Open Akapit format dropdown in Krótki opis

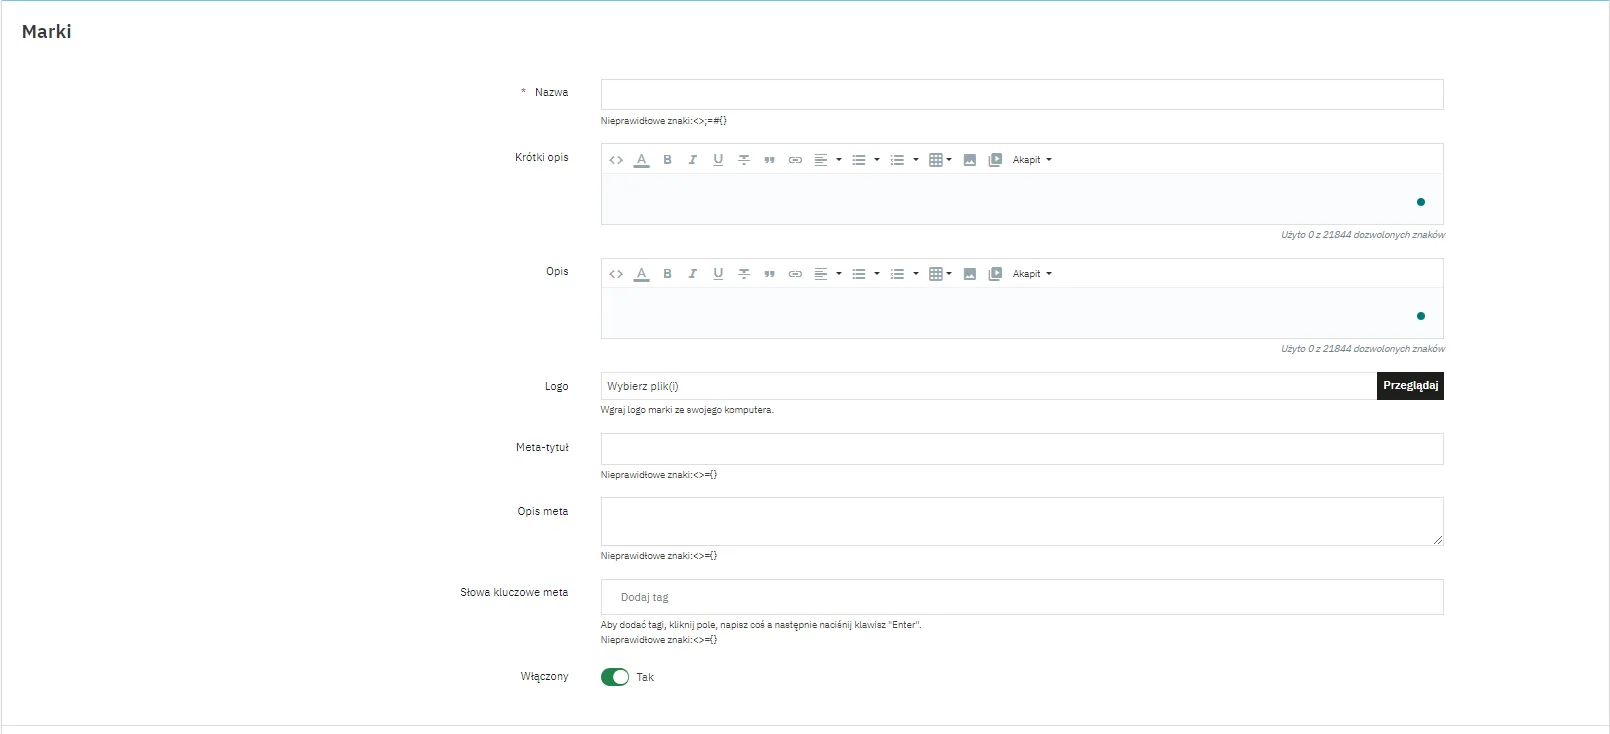click(x=1032, y=160)
